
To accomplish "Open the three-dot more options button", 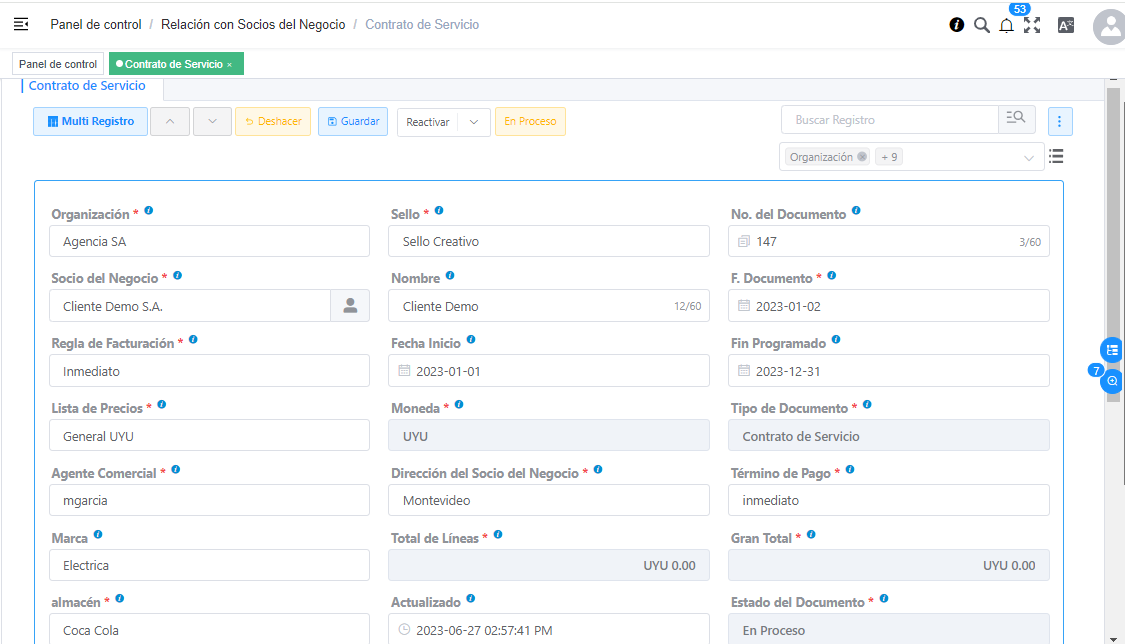I will 1060,122.
